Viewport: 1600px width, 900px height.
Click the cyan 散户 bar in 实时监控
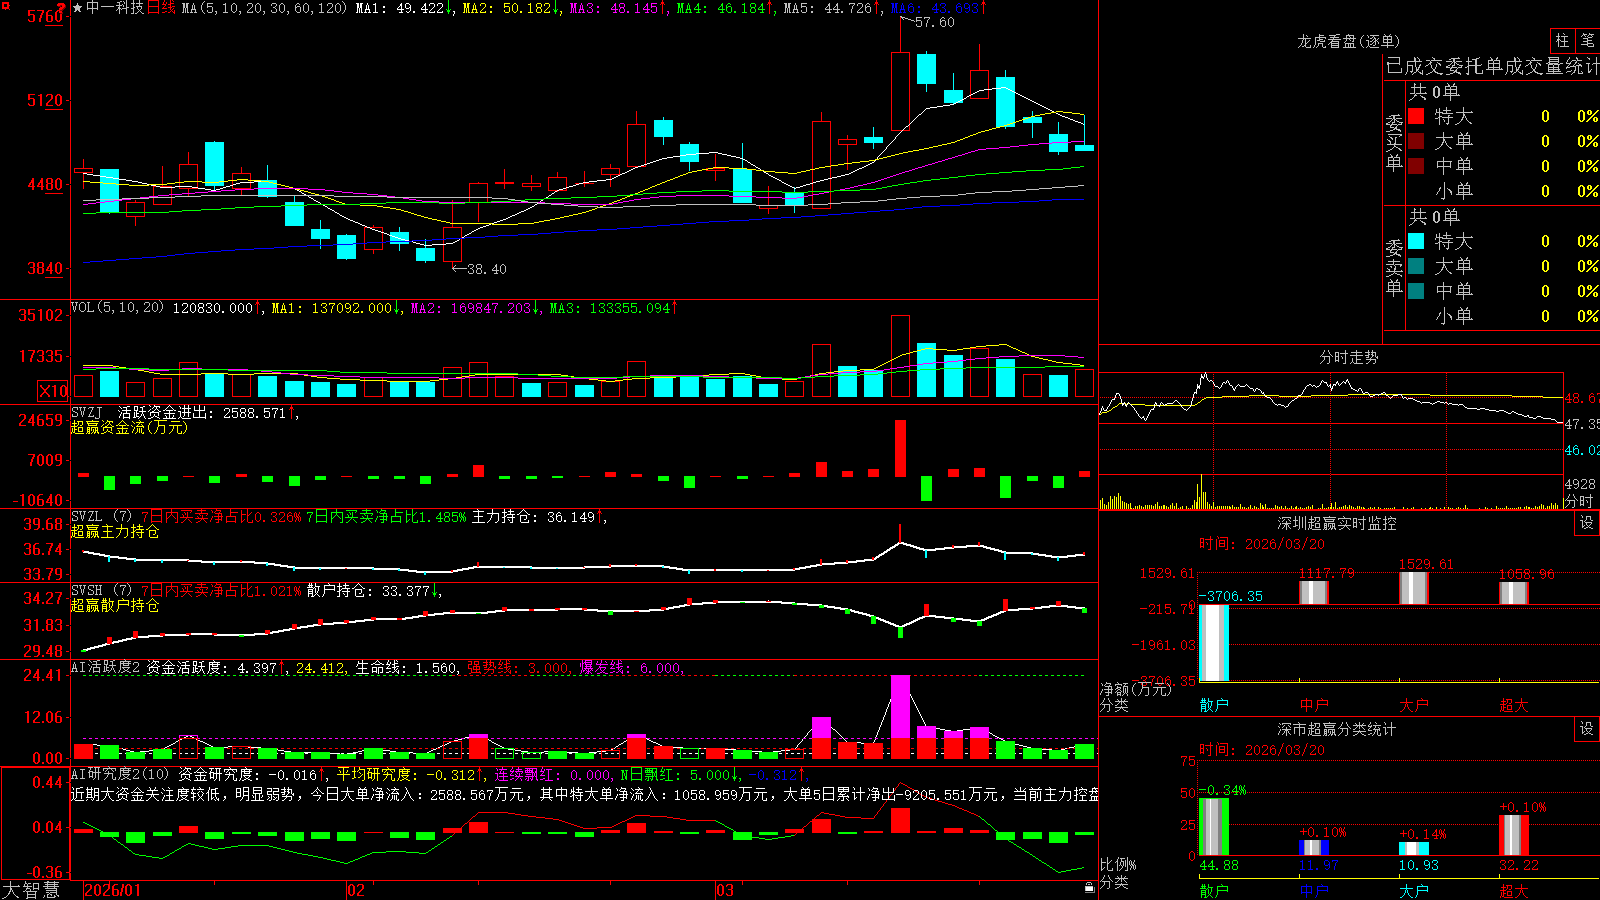pos(1214,643)
